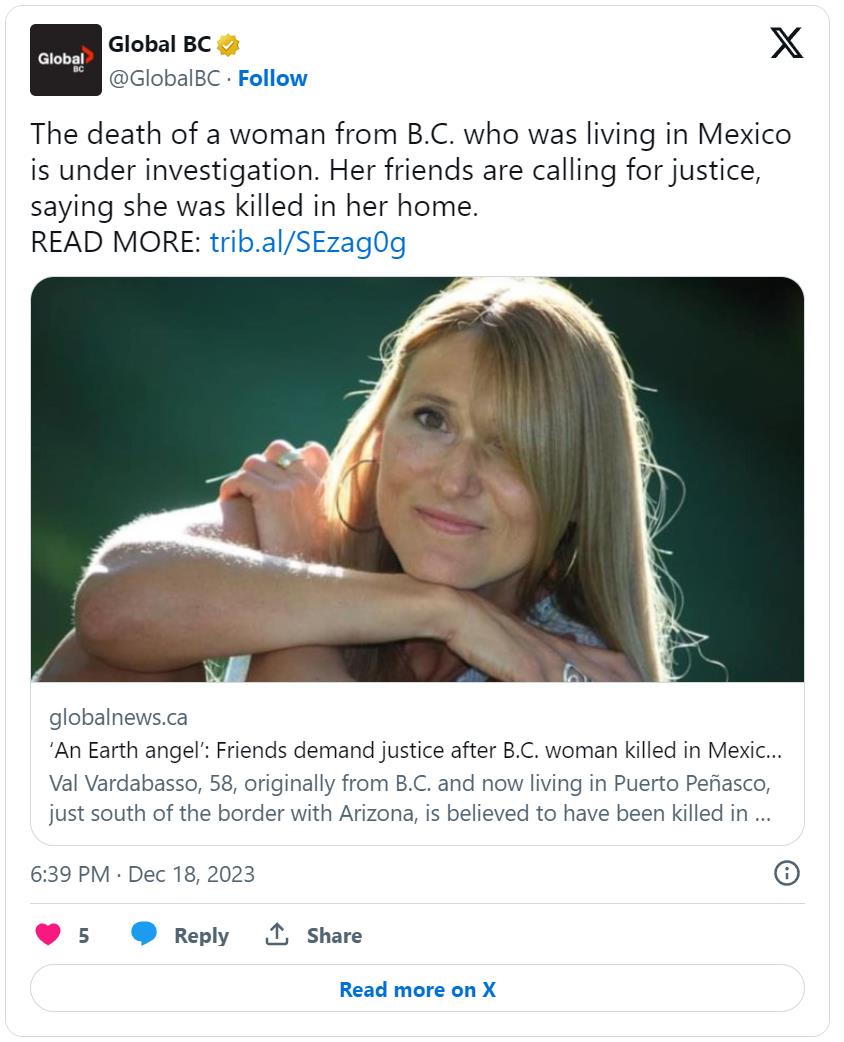Click the globalnews.ca domain label
Viewport: 844px width, 1042px height.
click(118, 717)
